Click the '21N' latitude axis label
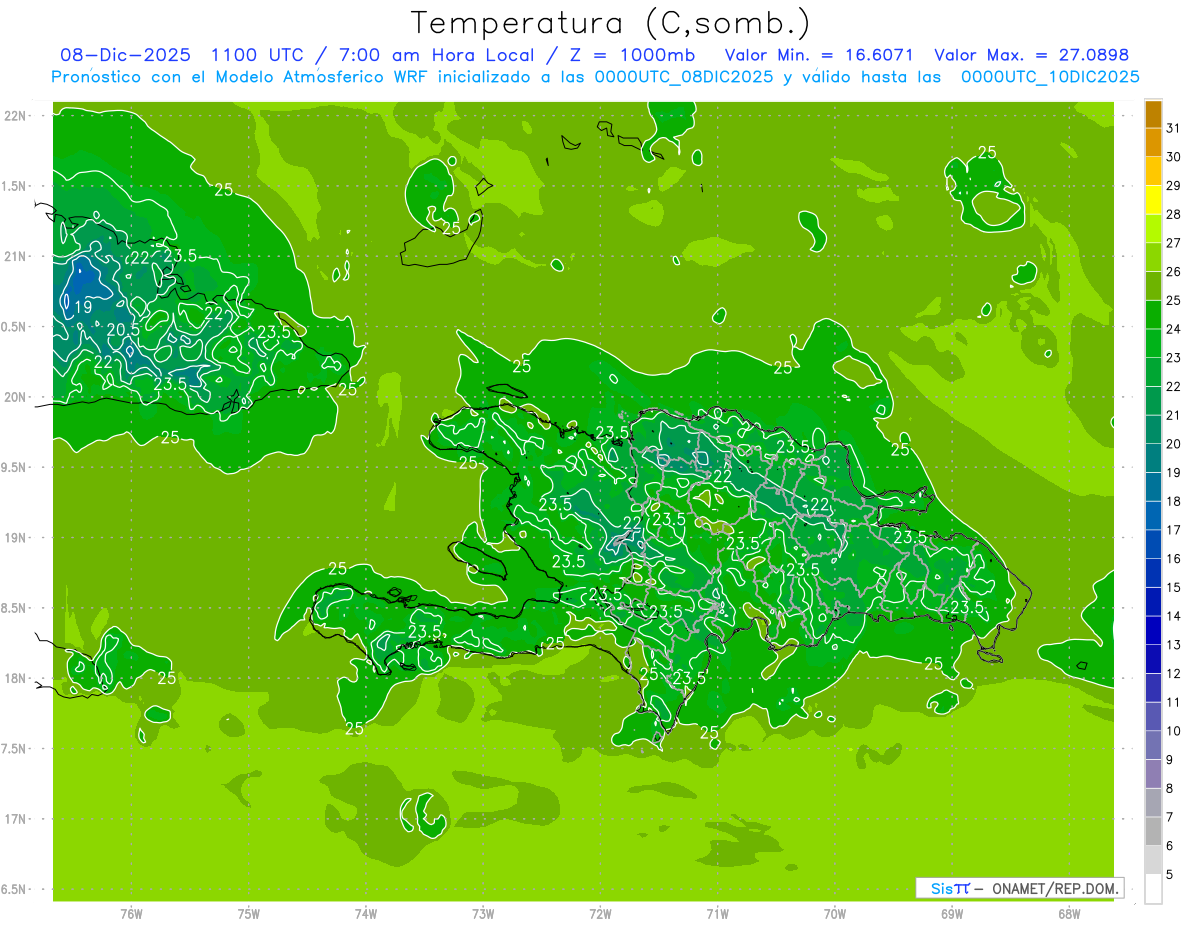 click(x=17, y=257)
